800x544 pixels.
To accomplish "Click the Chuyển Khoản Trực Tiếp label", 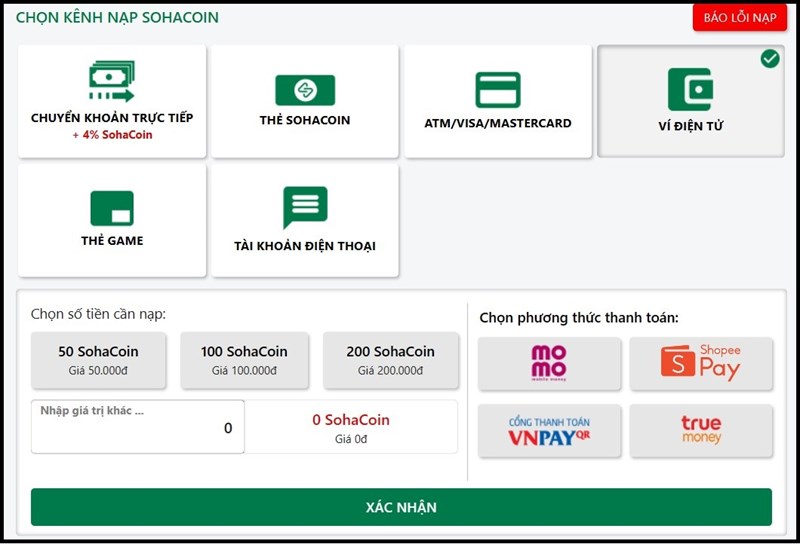I will click(x=112, y=118).
